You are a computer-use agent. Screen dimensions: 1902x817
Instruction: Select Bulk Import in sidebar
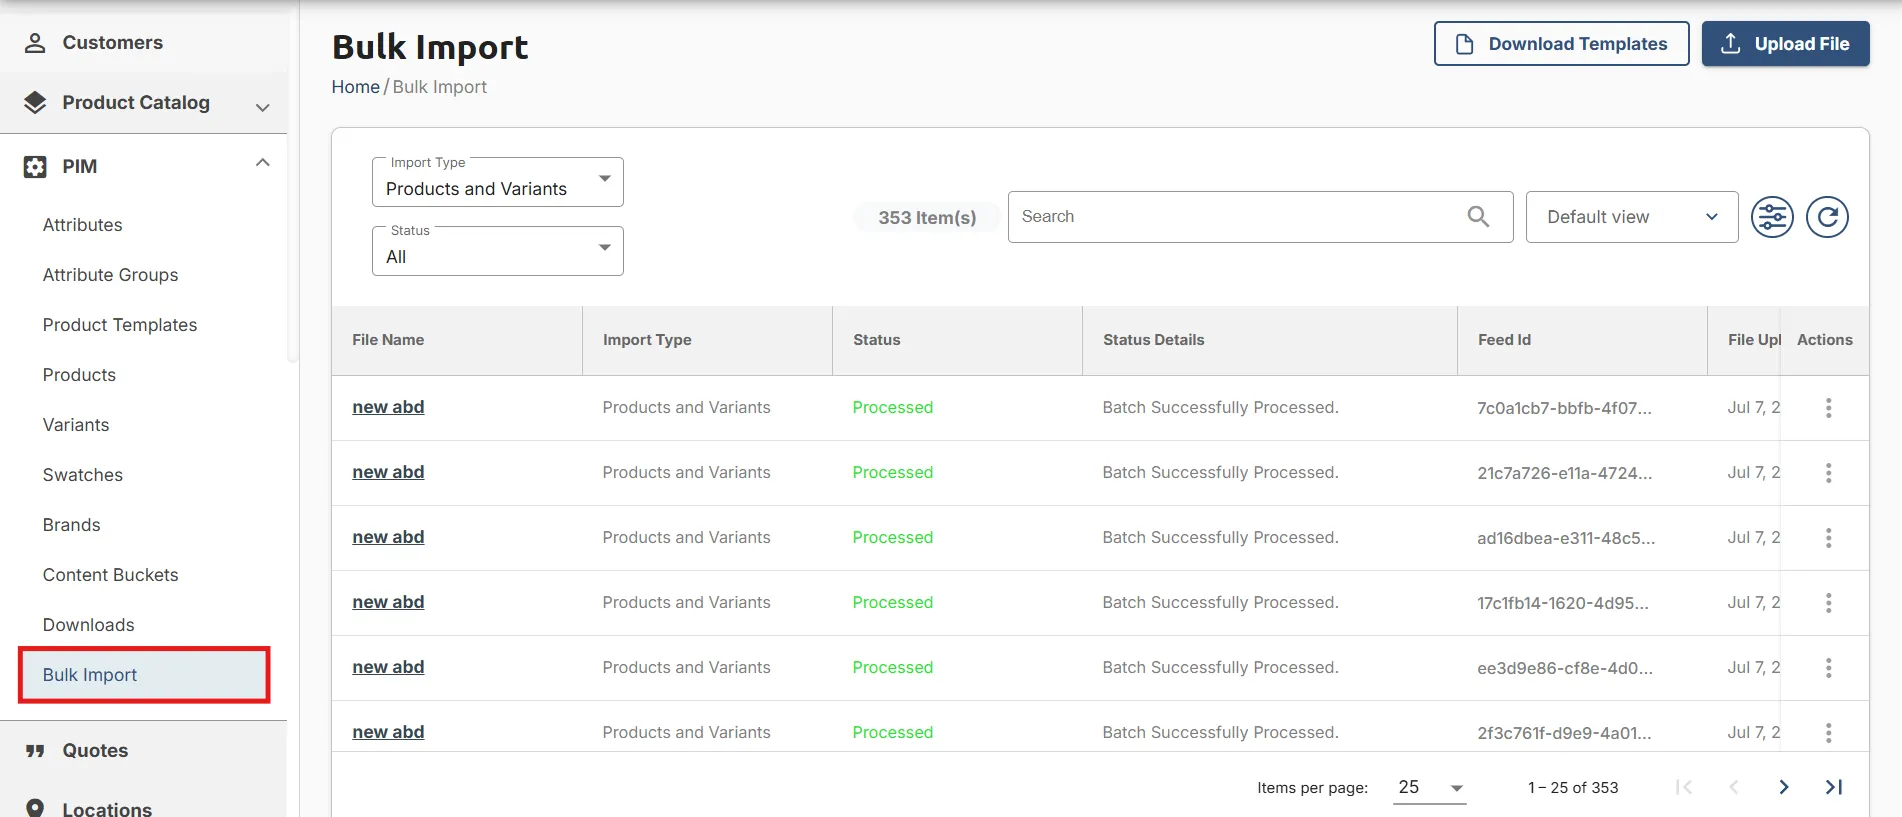pyautogui.click(x=144, y=675)
